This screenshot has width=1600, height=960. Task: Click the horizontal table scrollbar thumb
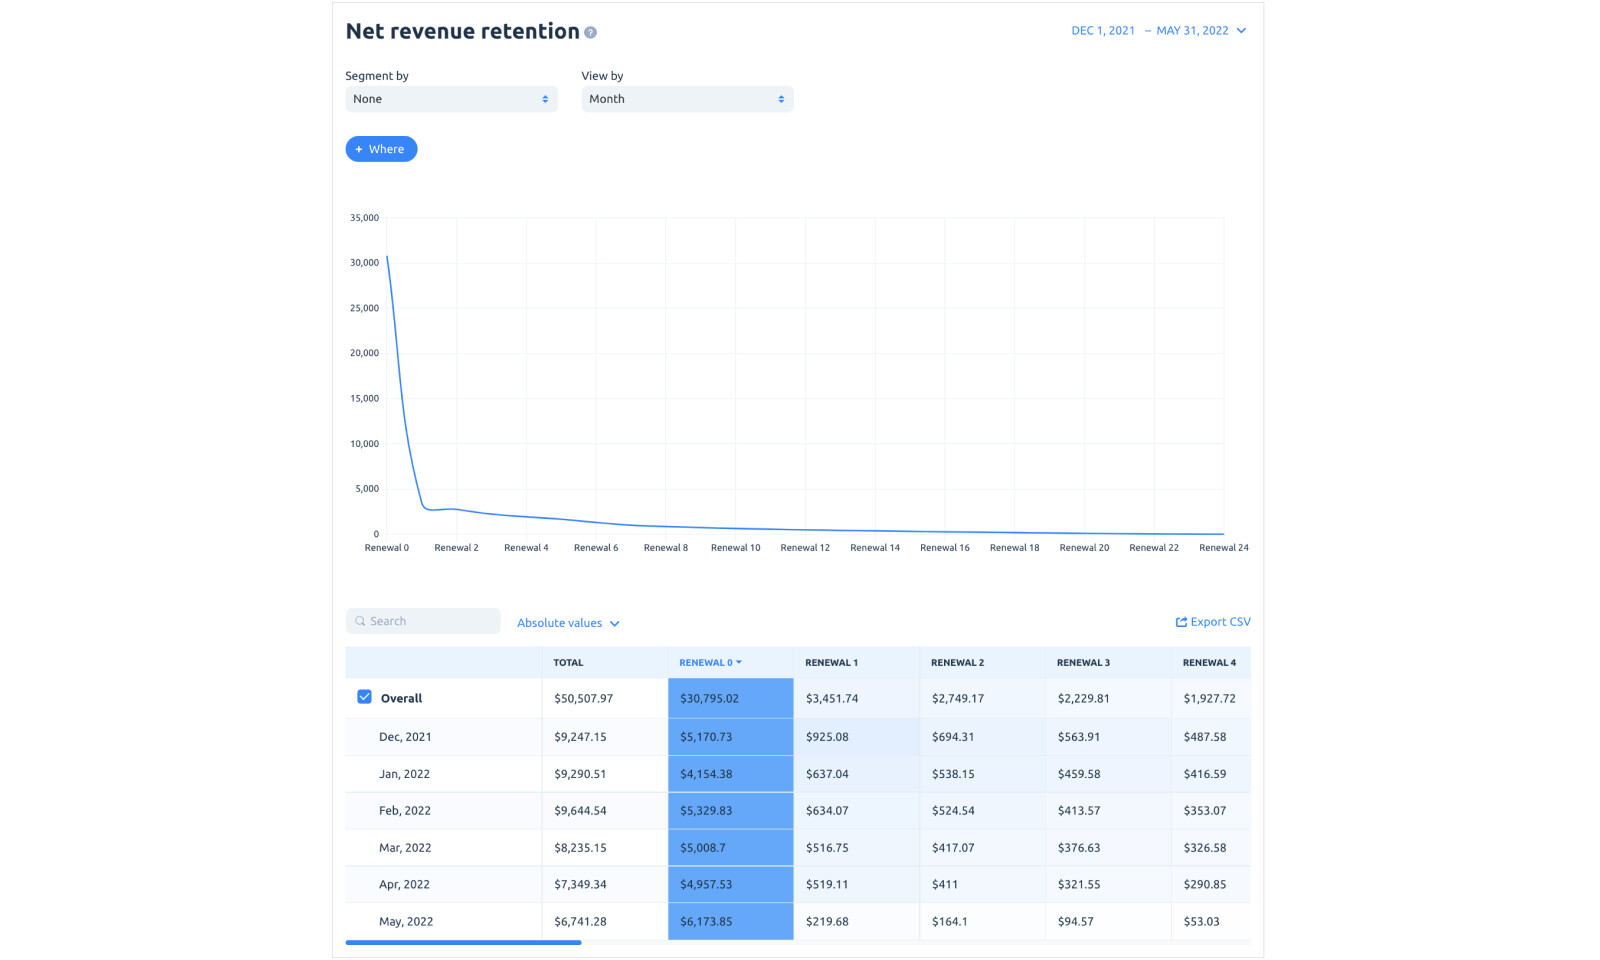tap(463, 942)
